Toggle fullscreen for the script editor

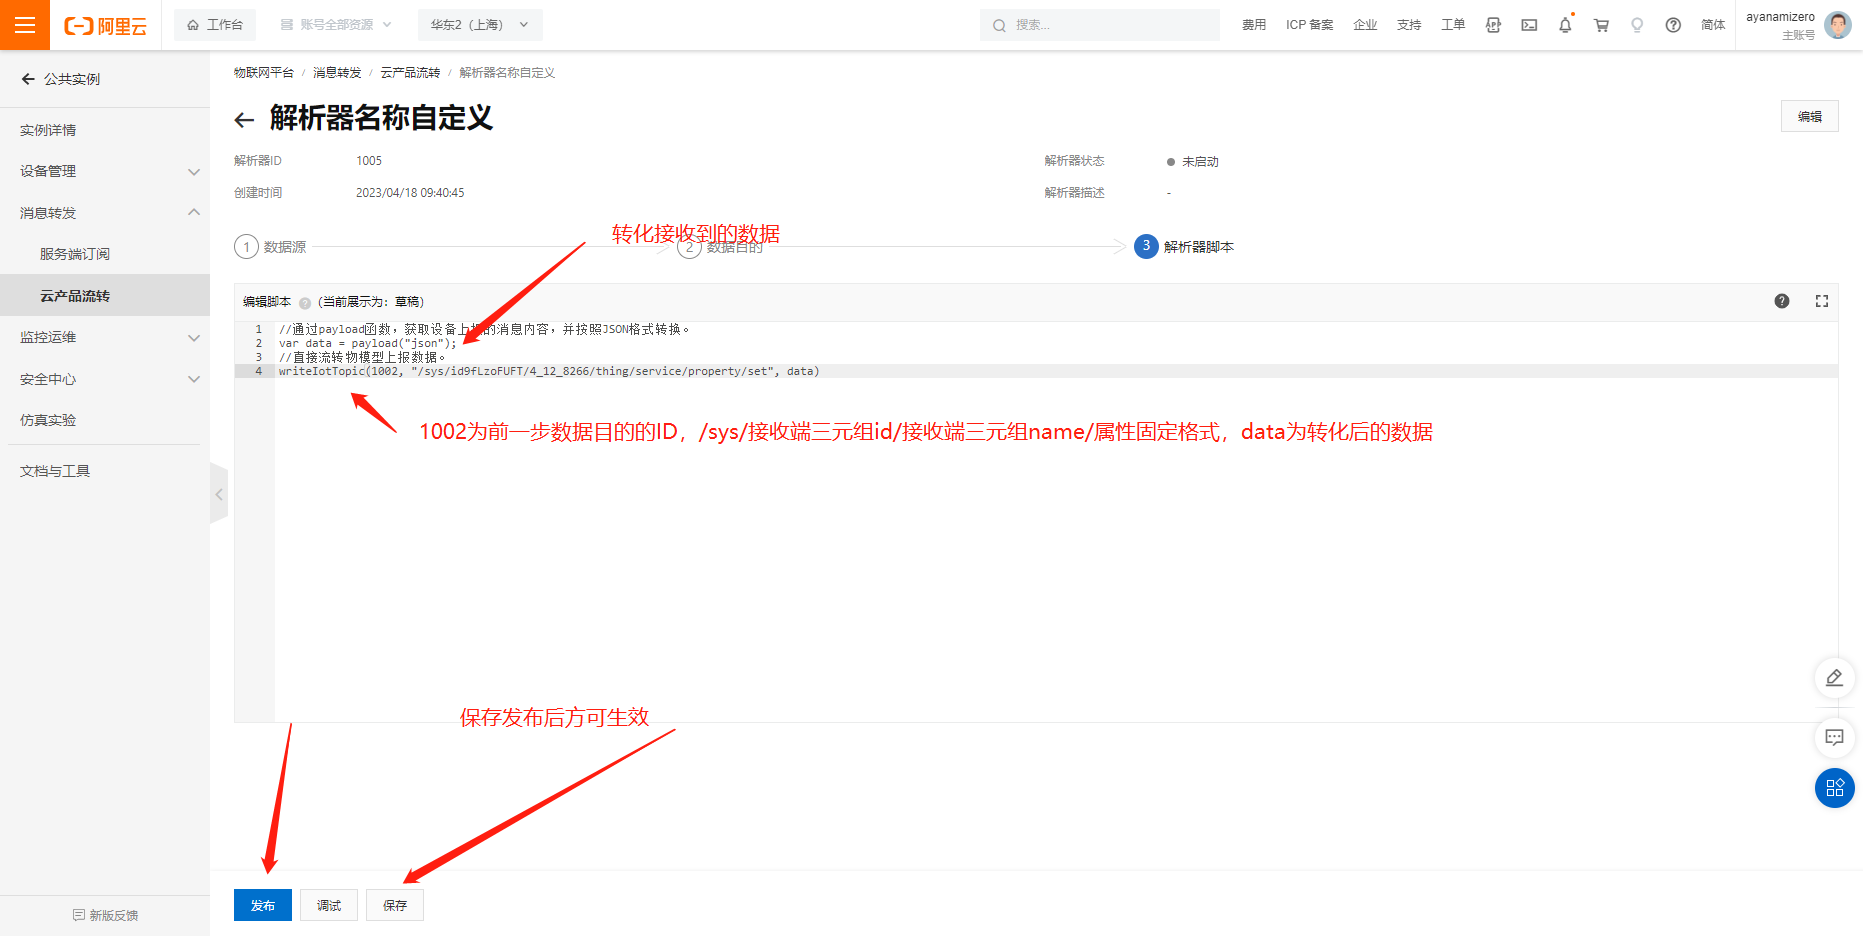pos(1821,301)
